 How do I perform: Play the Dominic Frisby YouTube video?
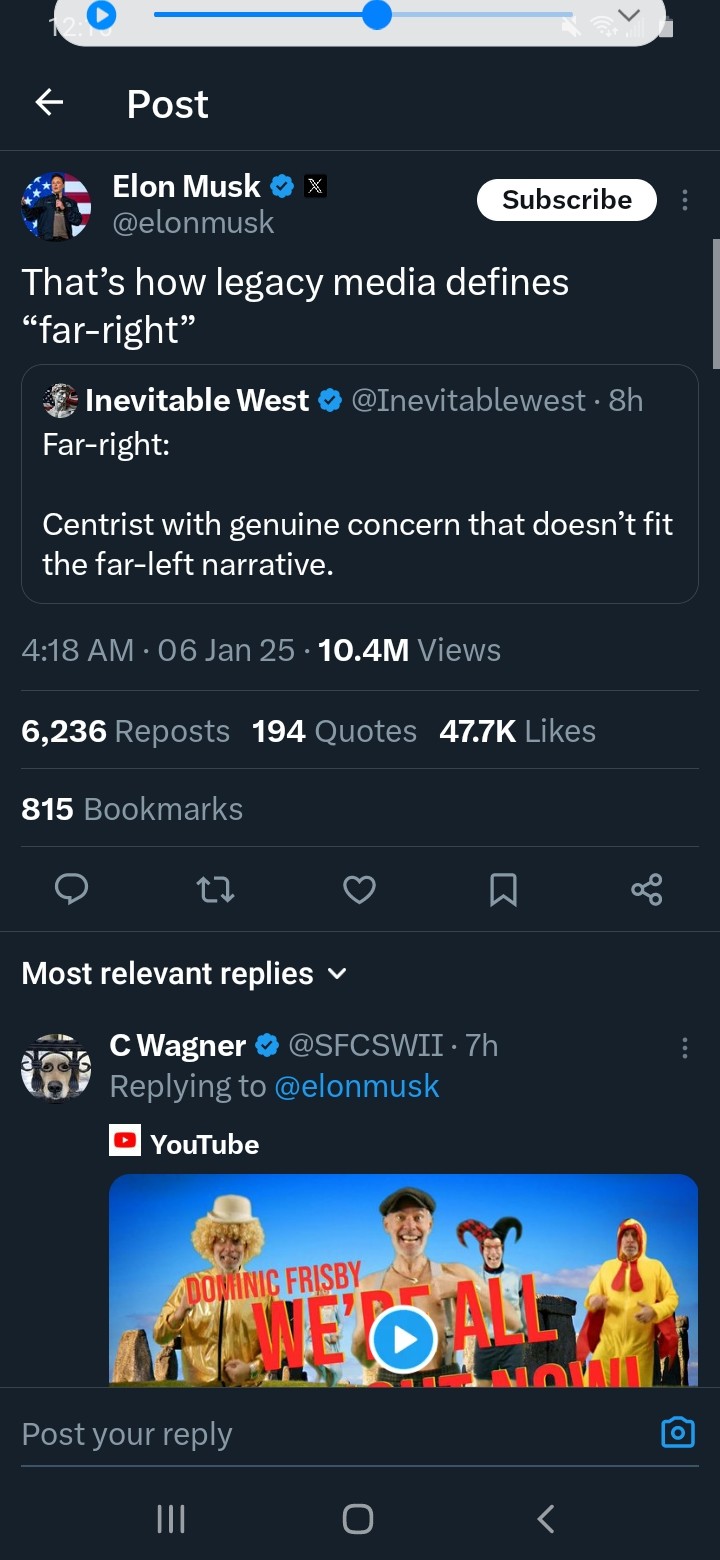(x=403, y=1338)
